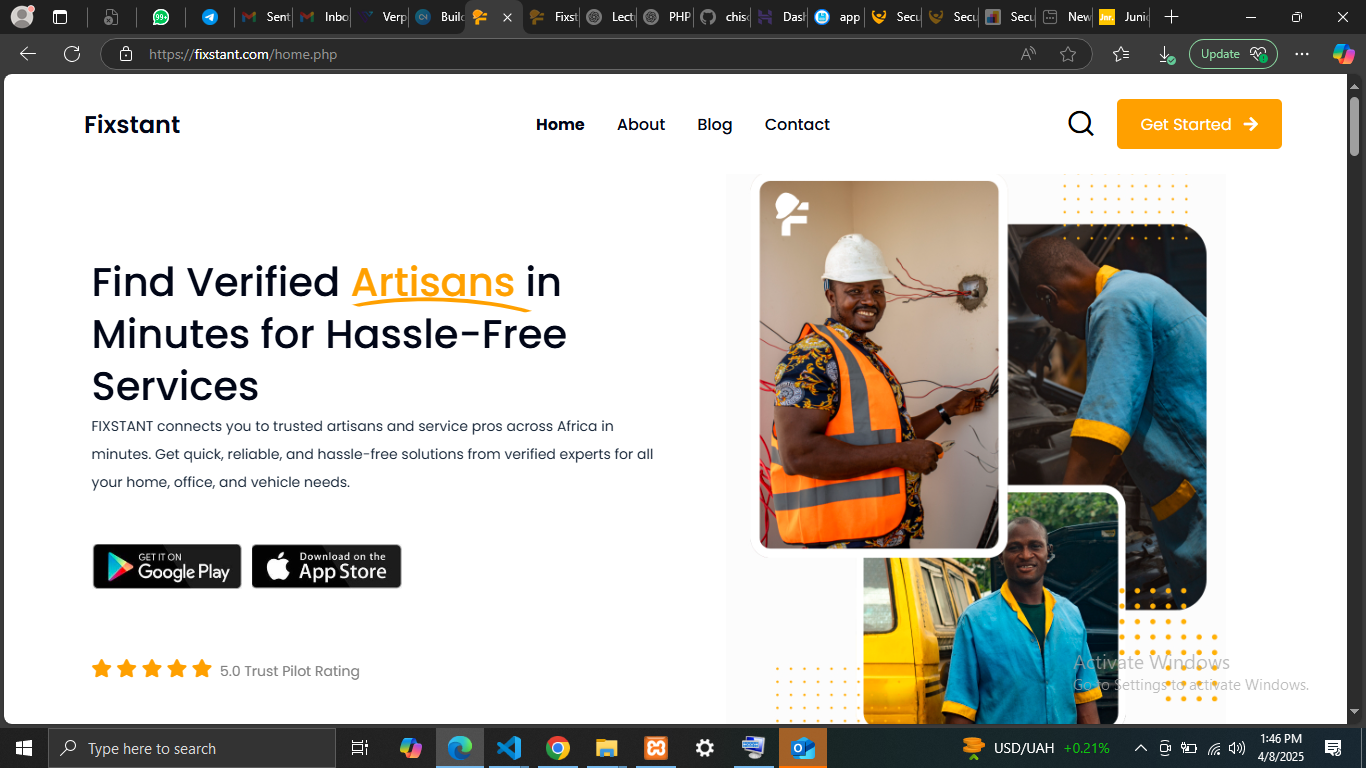The width and height of the screenshot is (1366, 768).
Task: Close the active Fixstant tab
Action: 507,17
